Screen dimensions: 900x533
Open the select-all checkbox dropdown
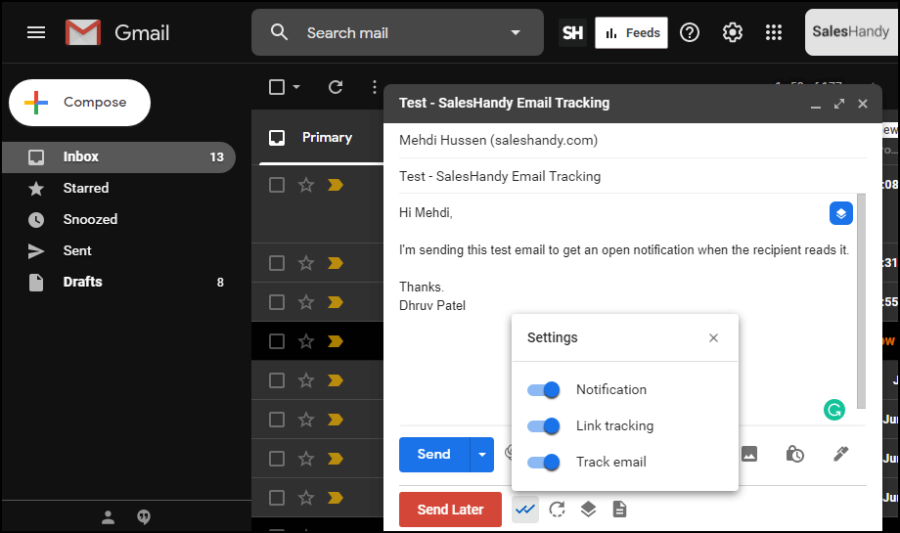tap(297, 88)
